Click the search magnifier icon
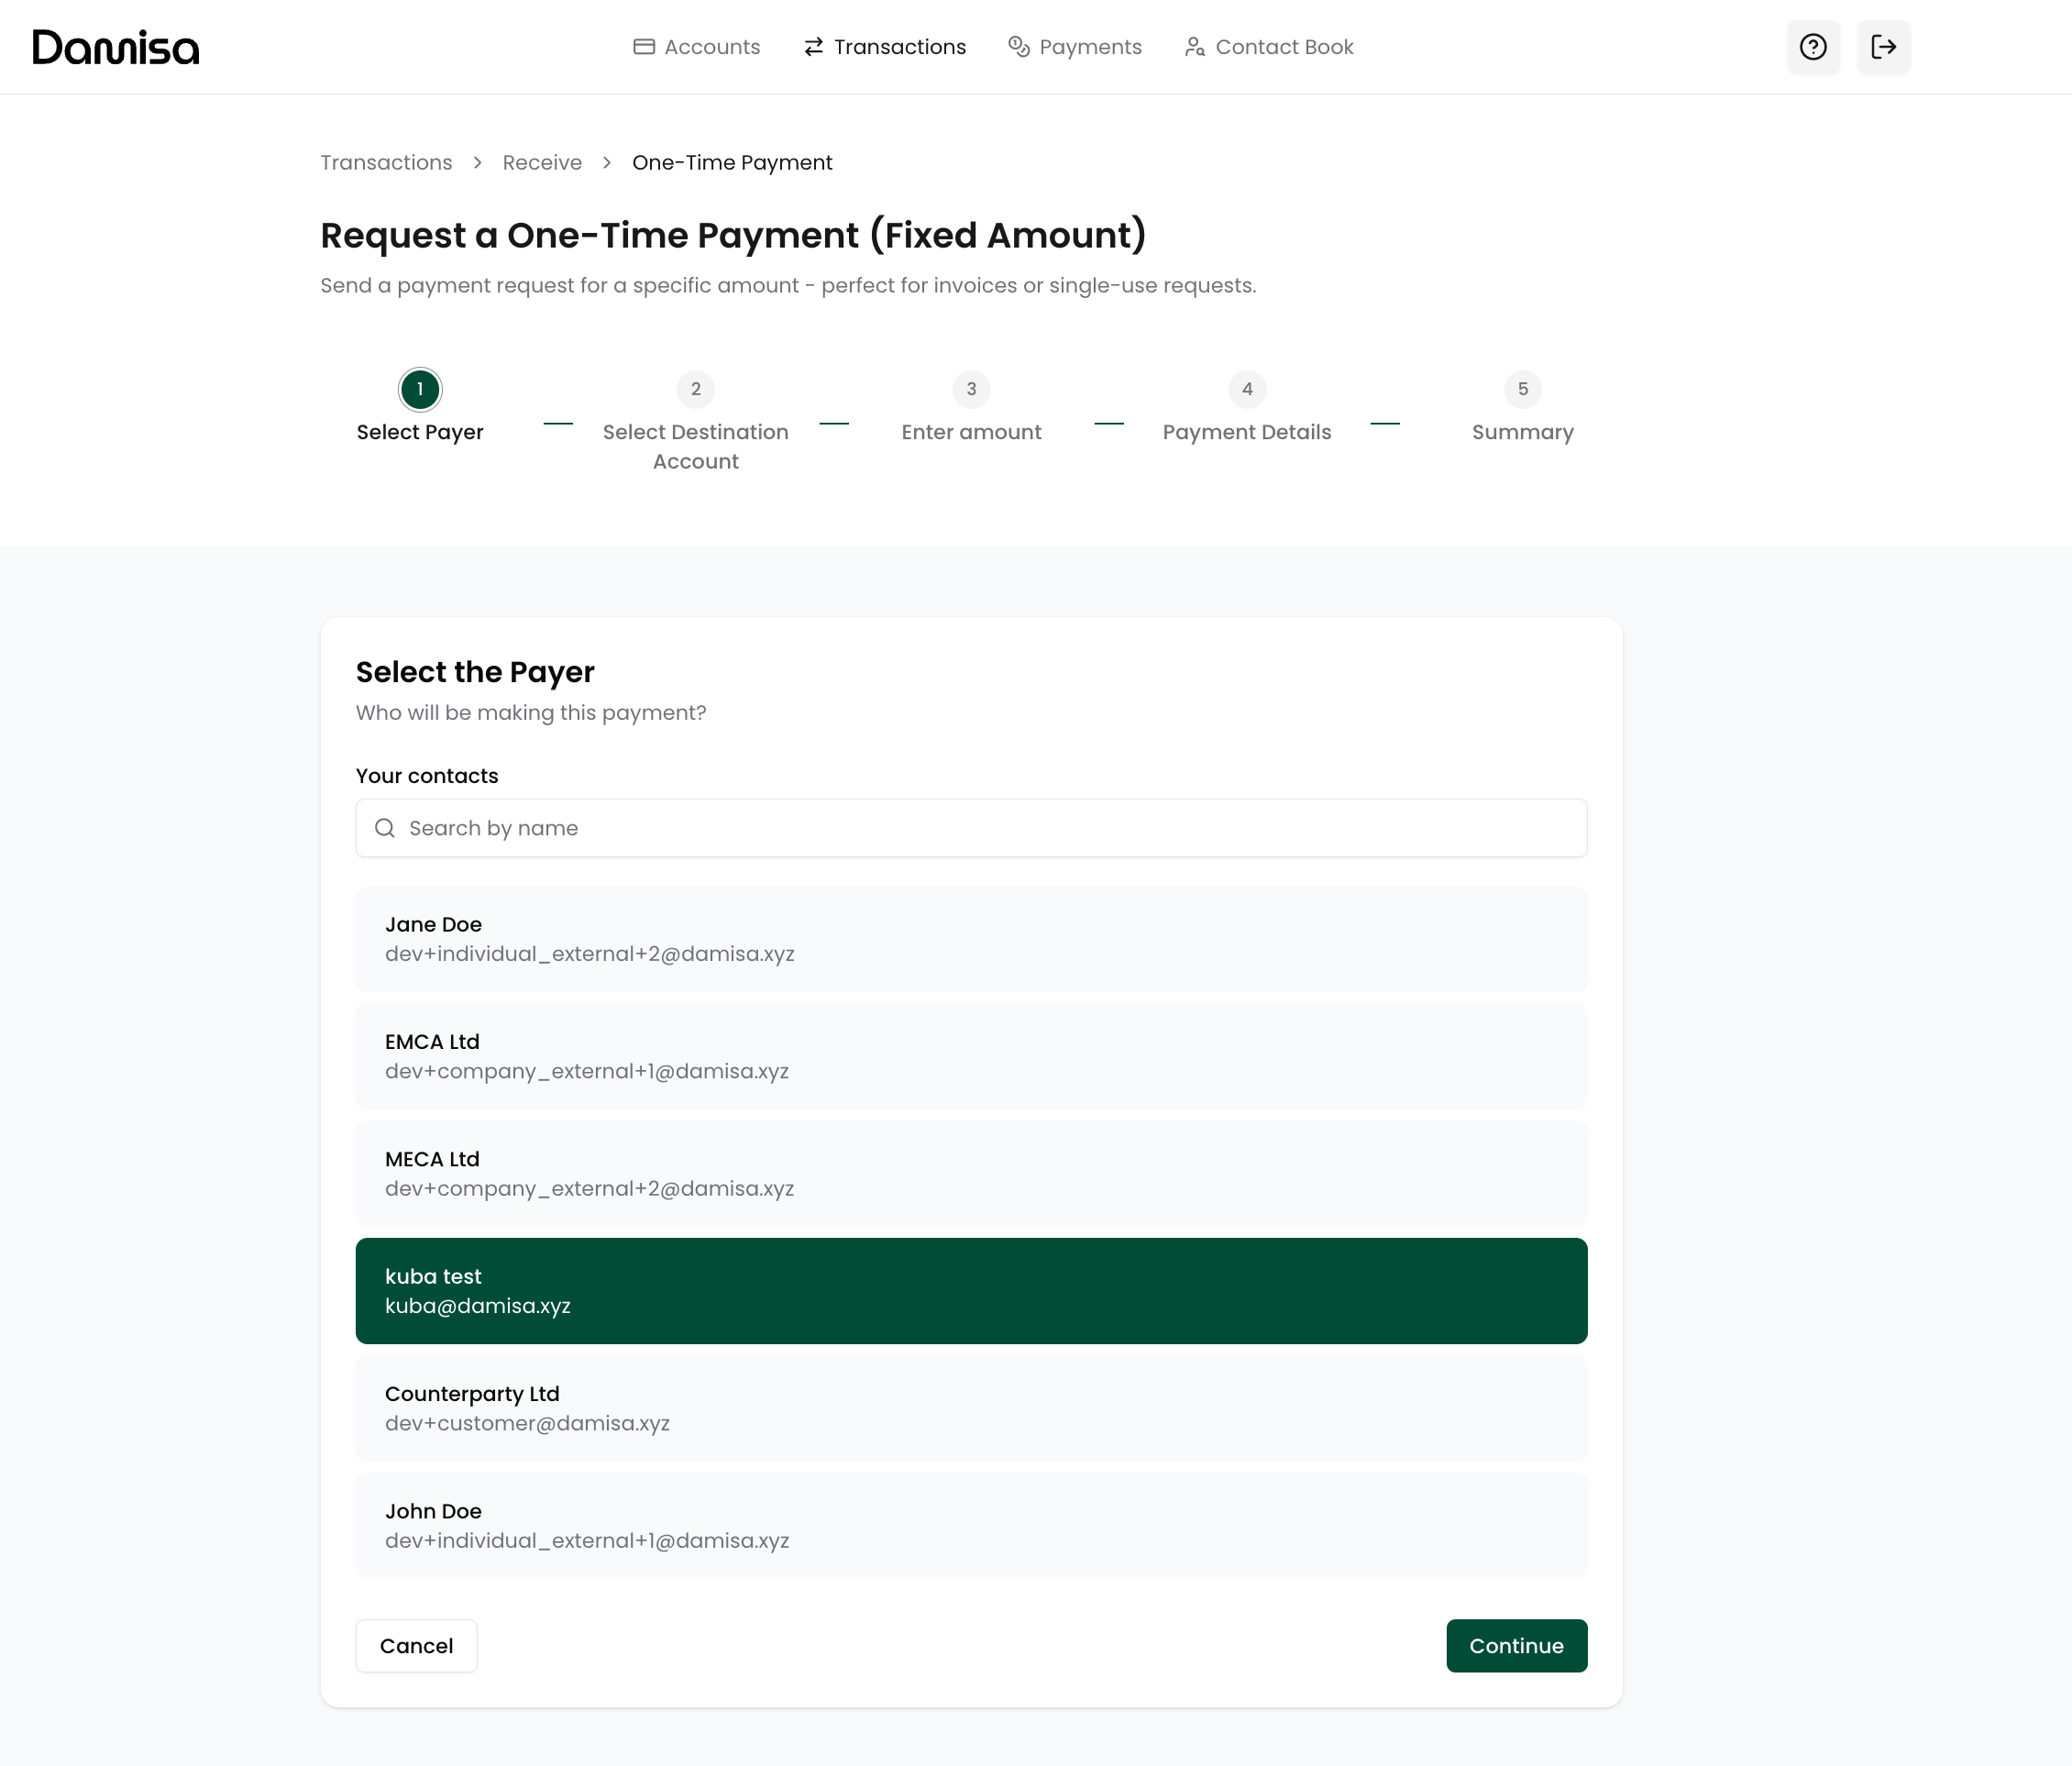 point(385,828)
